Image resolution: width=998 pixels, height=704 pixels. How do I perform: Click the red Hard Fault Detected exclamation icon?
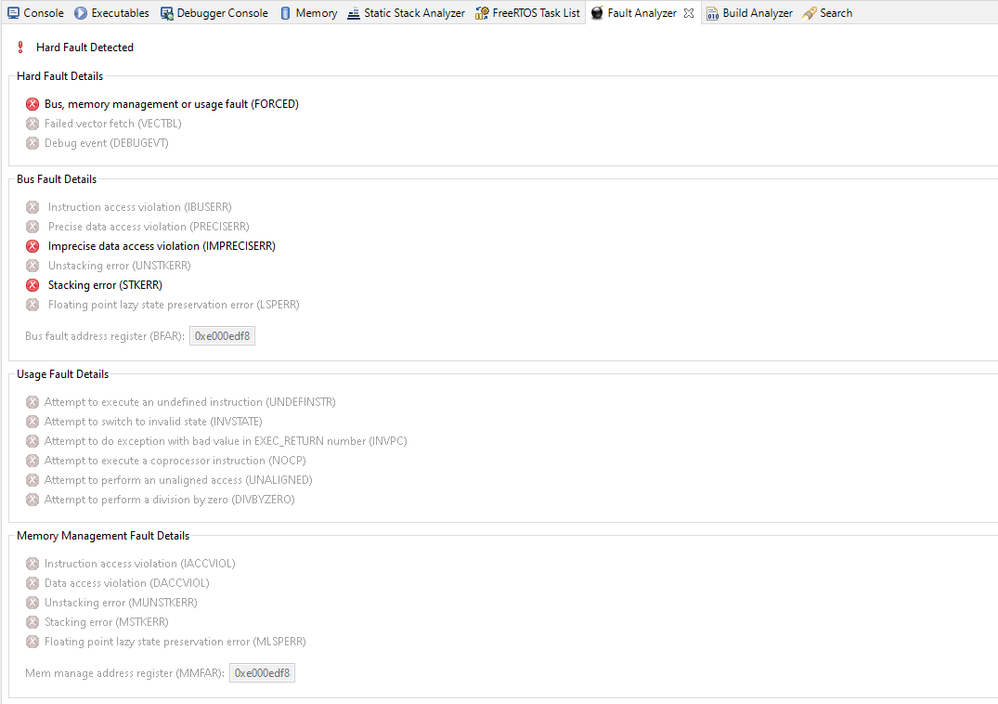pos(20,47)
